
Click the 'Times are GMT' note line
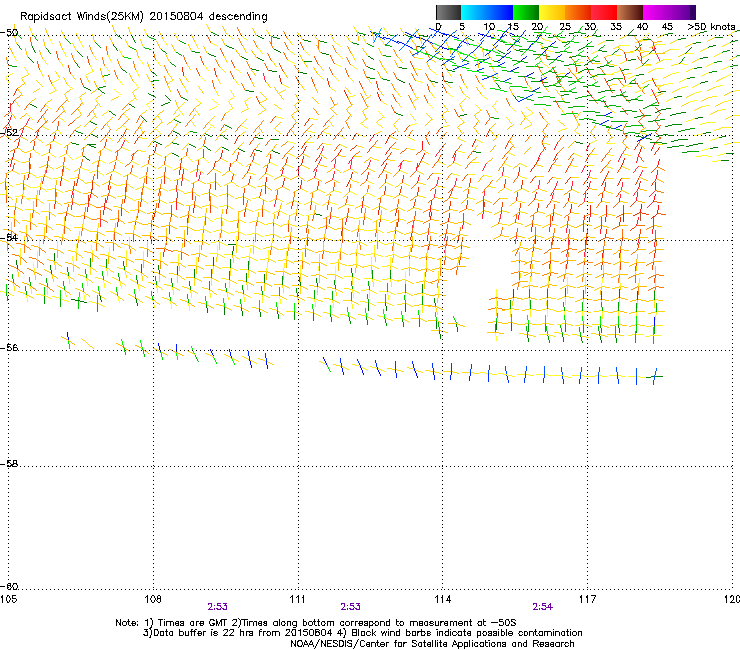pos(316,623)
